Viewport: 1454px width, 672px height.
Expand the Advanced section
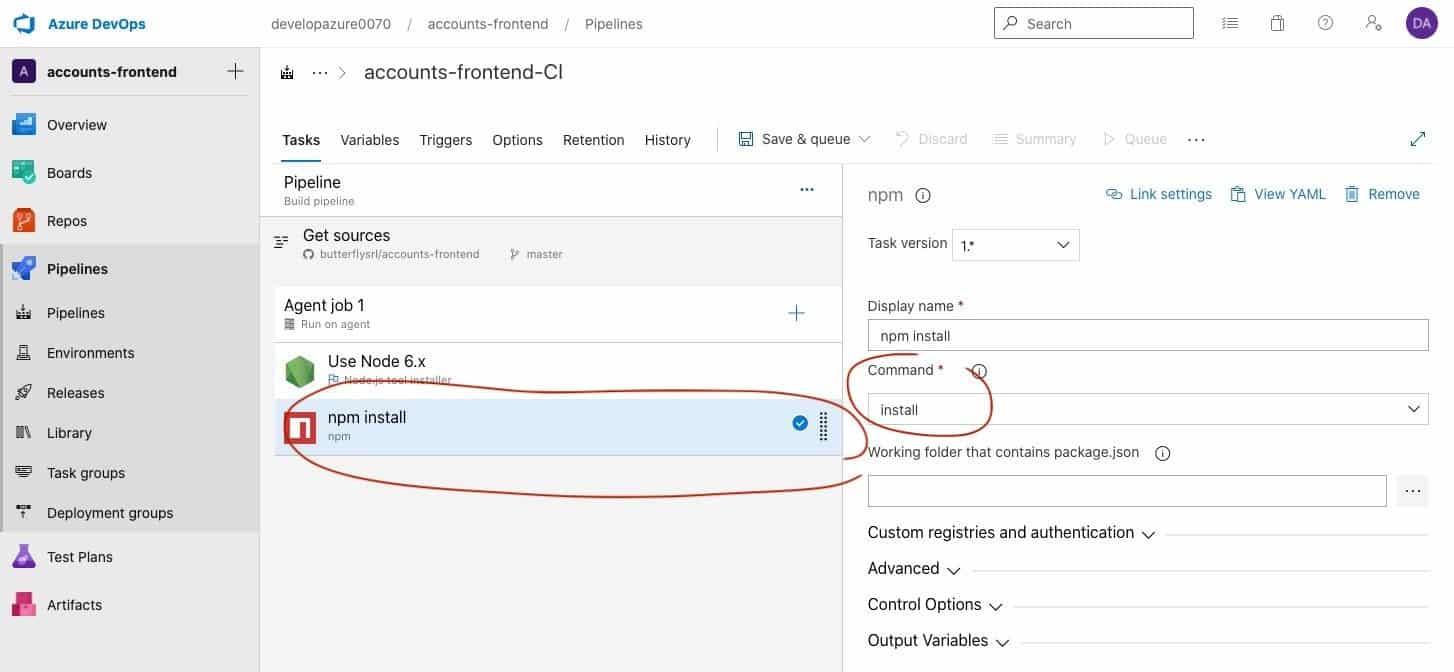pos(914,569)
